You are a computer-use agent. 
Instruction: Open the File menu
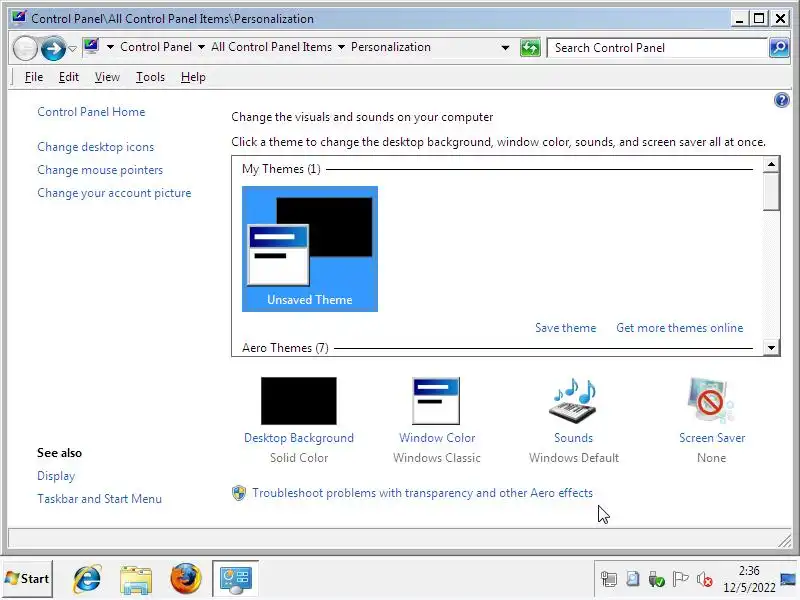34,77
